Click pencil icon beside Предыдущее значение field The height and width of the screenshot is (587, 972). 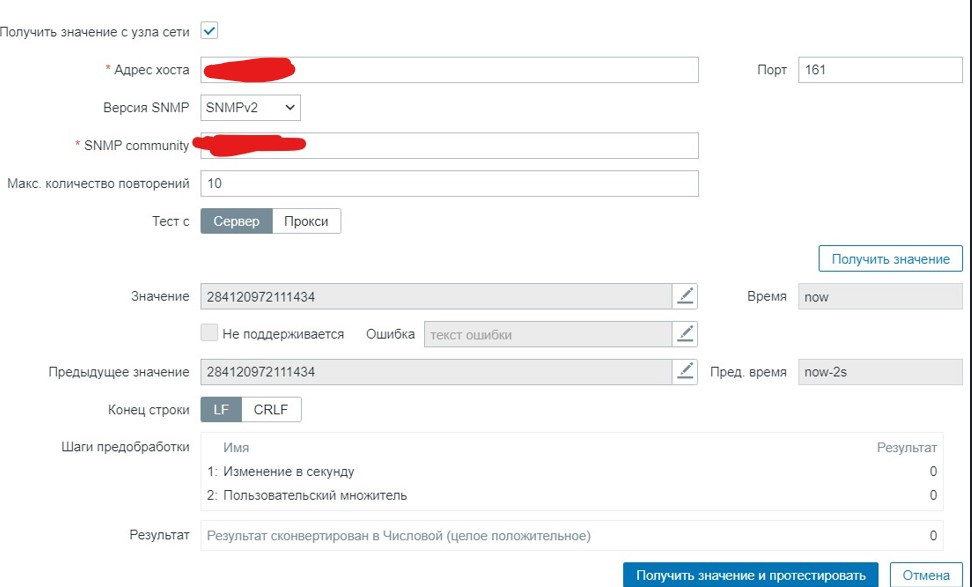(x=685, y=371)
